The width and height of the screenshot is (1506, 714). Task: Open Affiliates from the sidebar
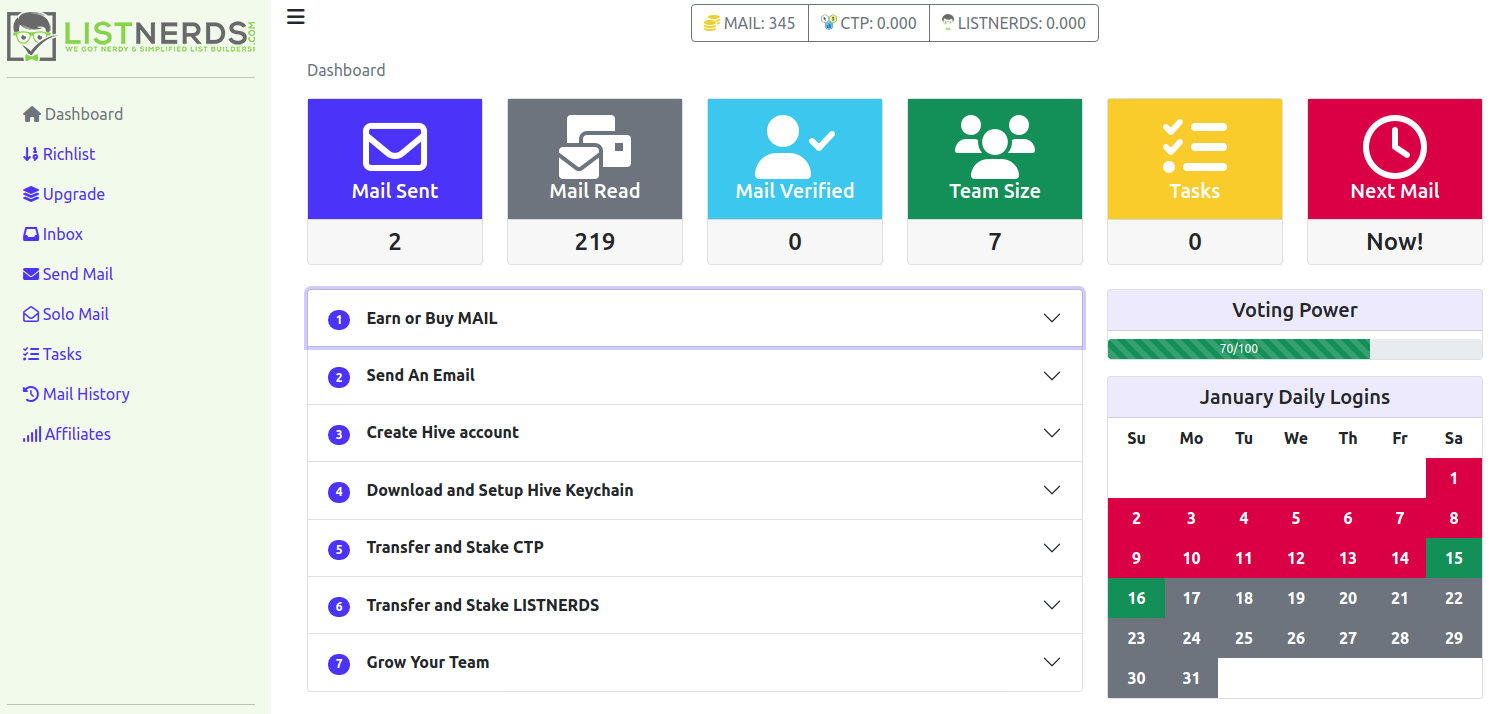point(67,434)
